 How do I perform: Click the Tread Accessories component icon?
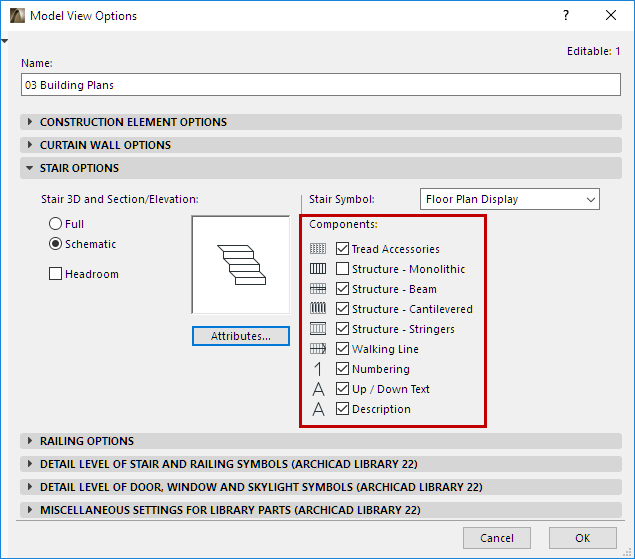[318, 249]
